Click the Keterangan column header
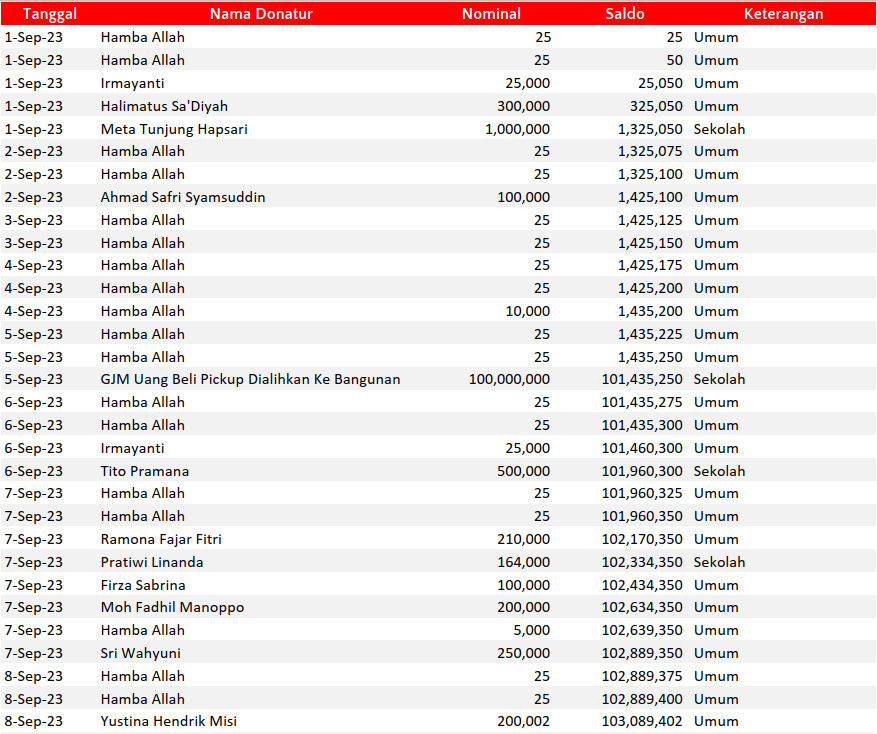The width and height of the screenshot is (877, 734). [x=783, y=14]
